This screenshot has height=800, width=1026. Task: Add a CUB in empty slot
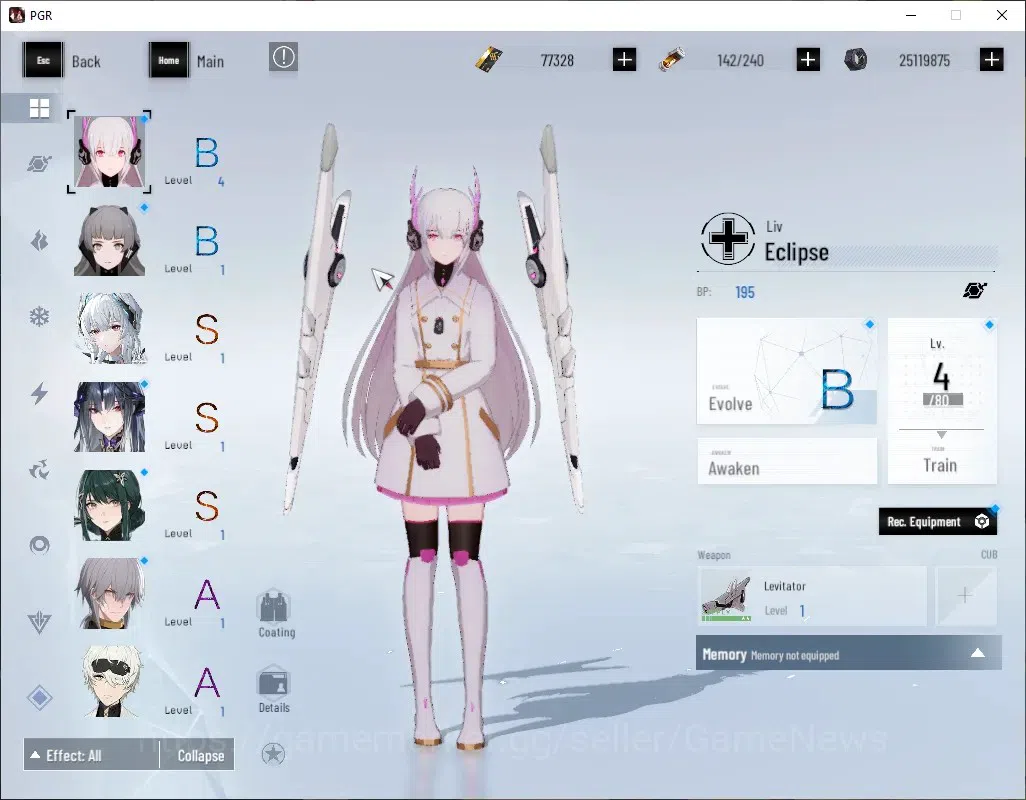pyautogui.click(x=965, y=595)
